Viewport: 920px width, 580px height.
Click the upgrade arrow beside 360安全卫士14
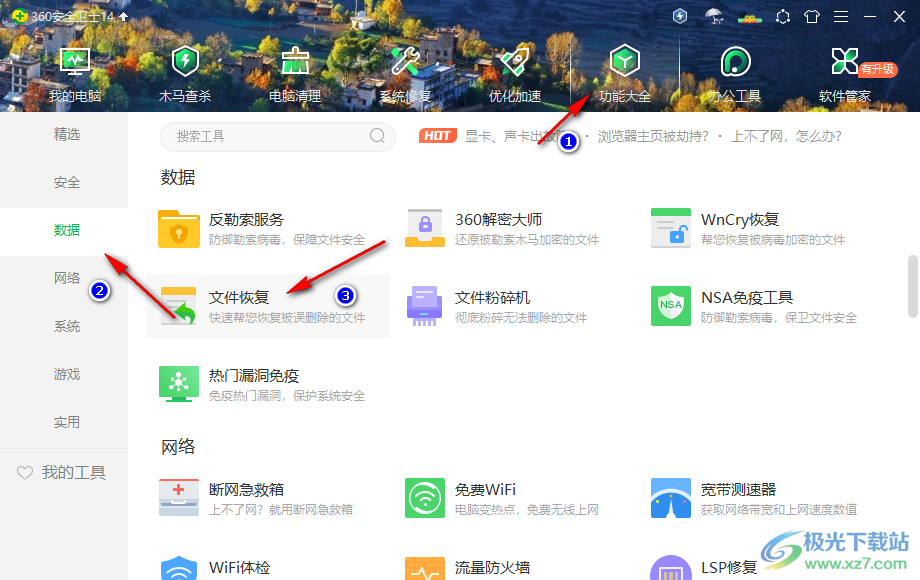(123, 16)
